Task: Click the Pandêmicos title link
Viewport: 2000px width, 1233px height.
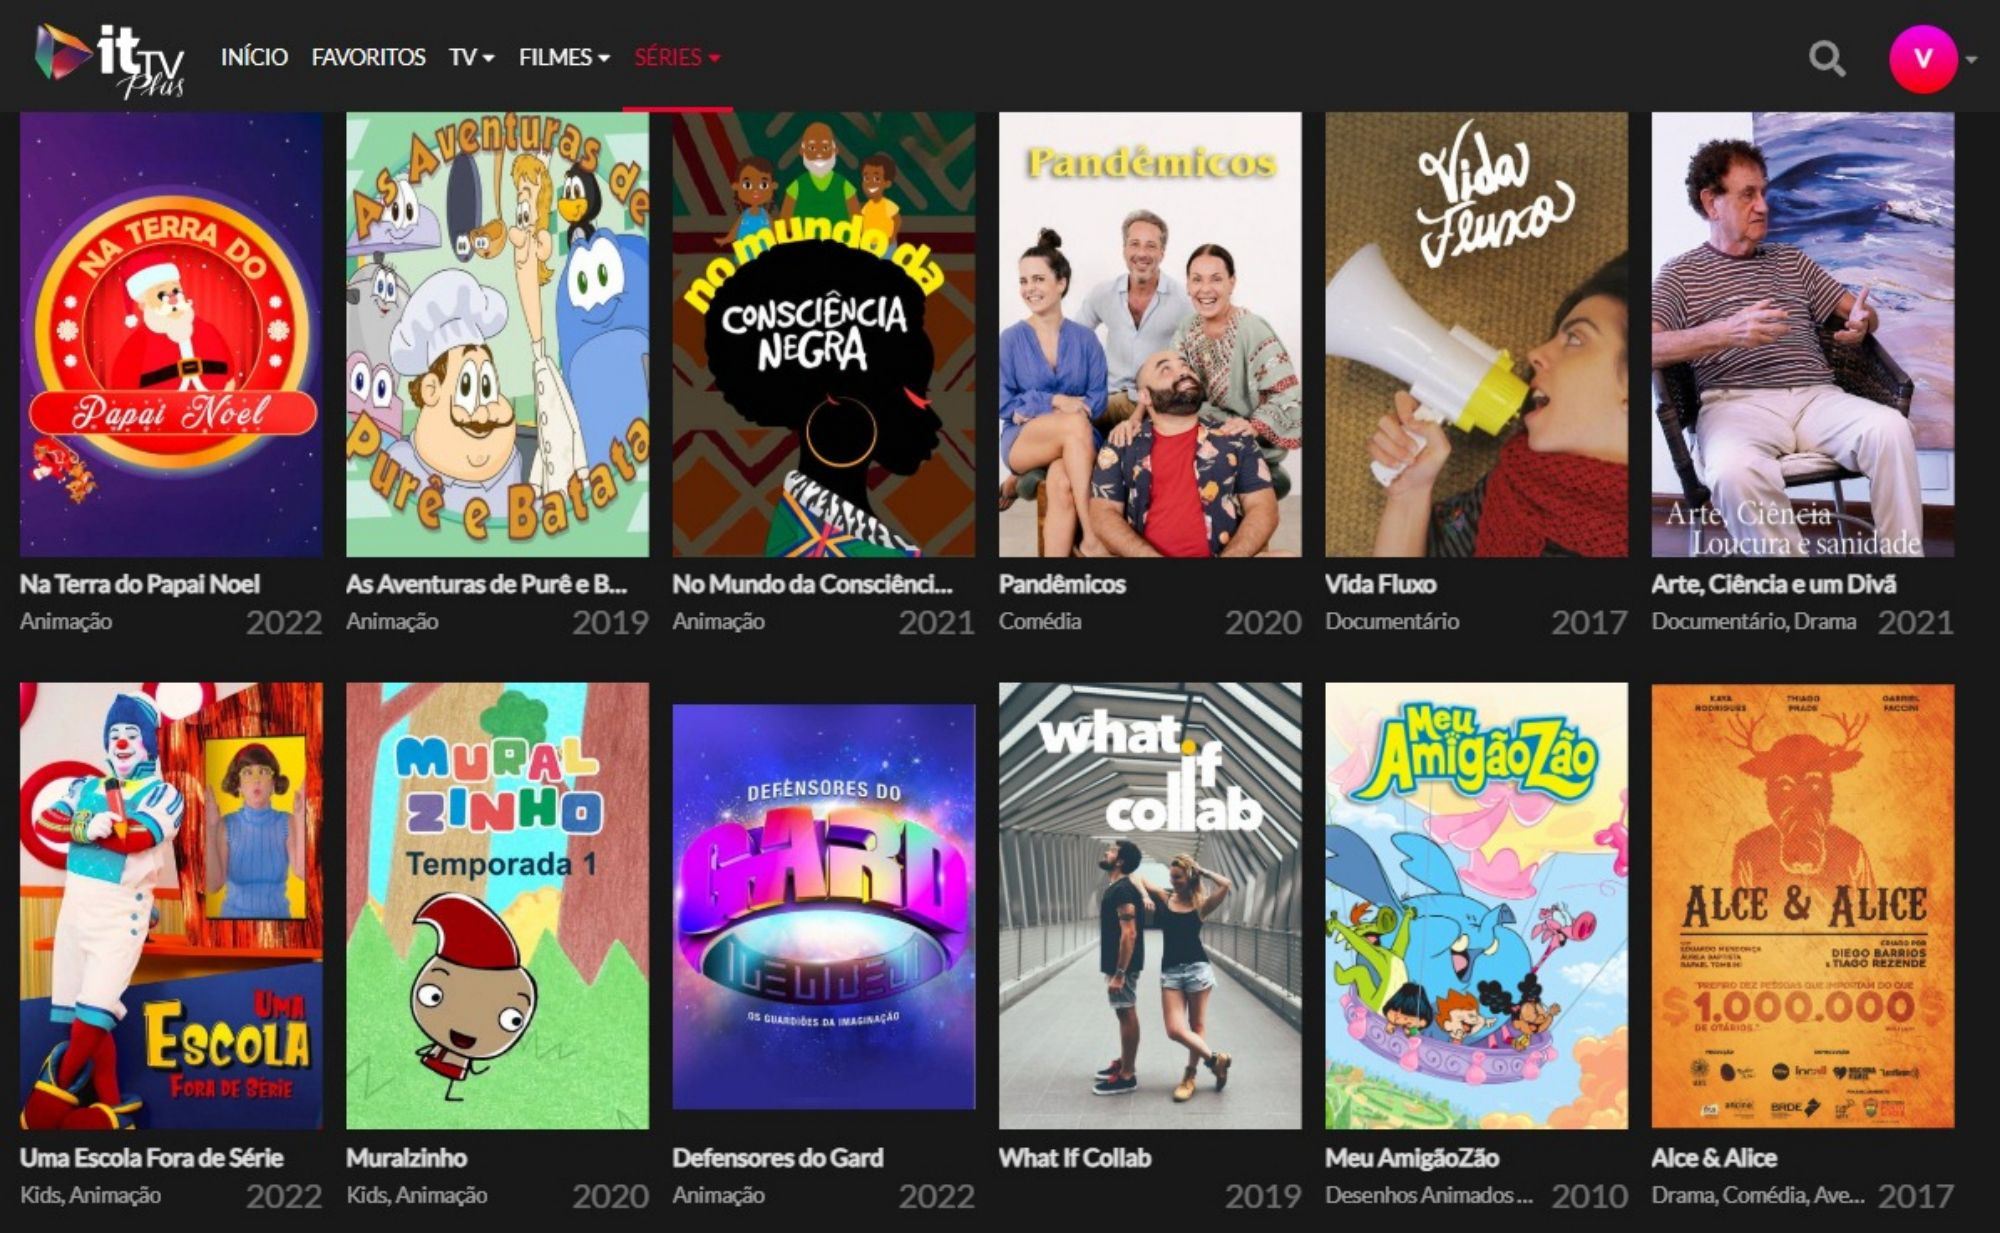Action: [1062, 584]
